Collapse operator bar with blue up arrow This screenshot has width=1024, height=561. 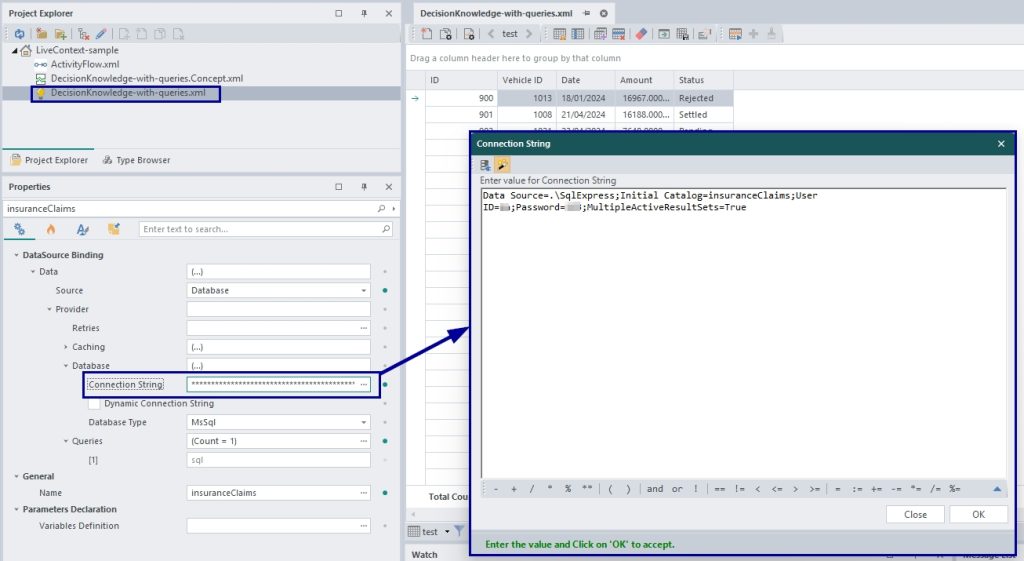[997, 489]
